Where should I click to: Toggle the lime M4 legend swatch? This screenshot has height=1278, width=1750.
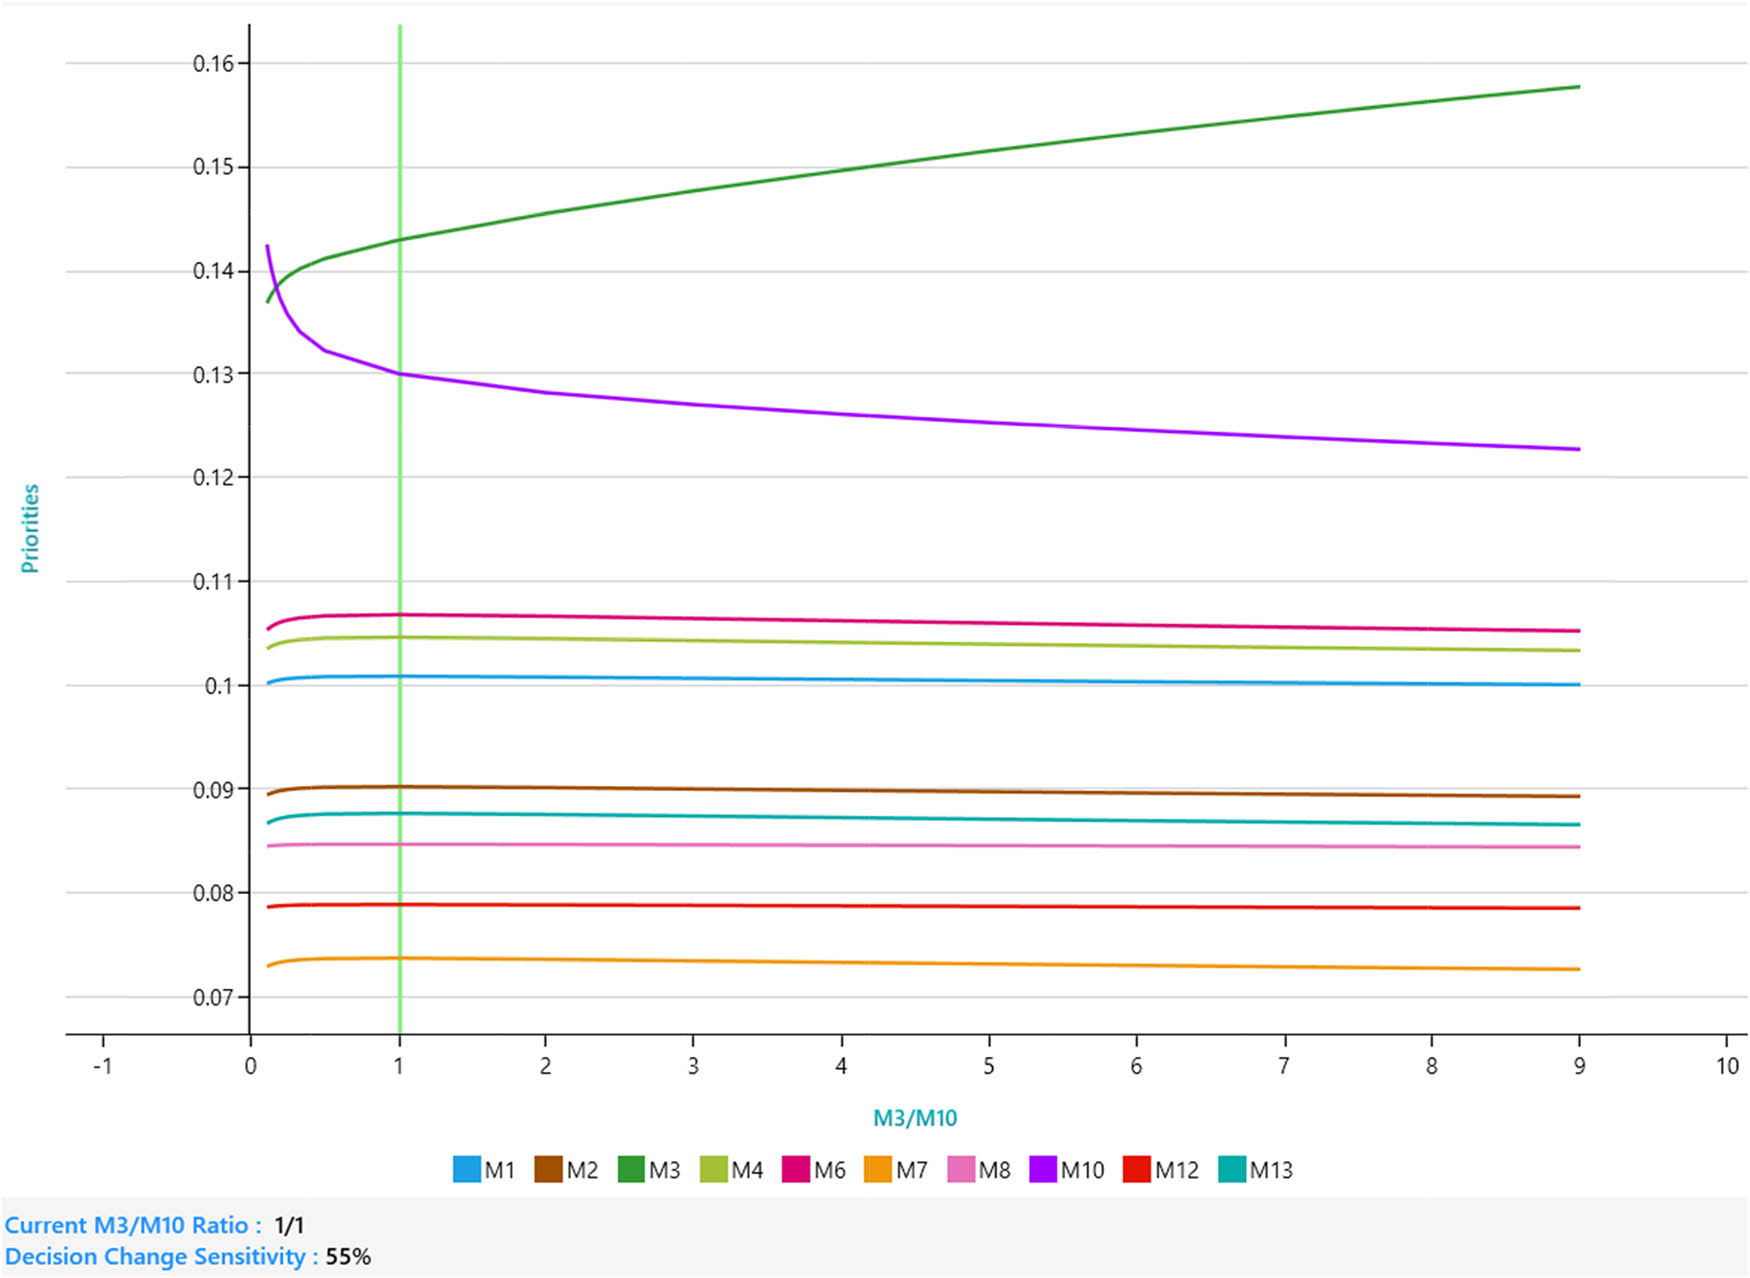pyautogui.click(x=713, y=1169)
